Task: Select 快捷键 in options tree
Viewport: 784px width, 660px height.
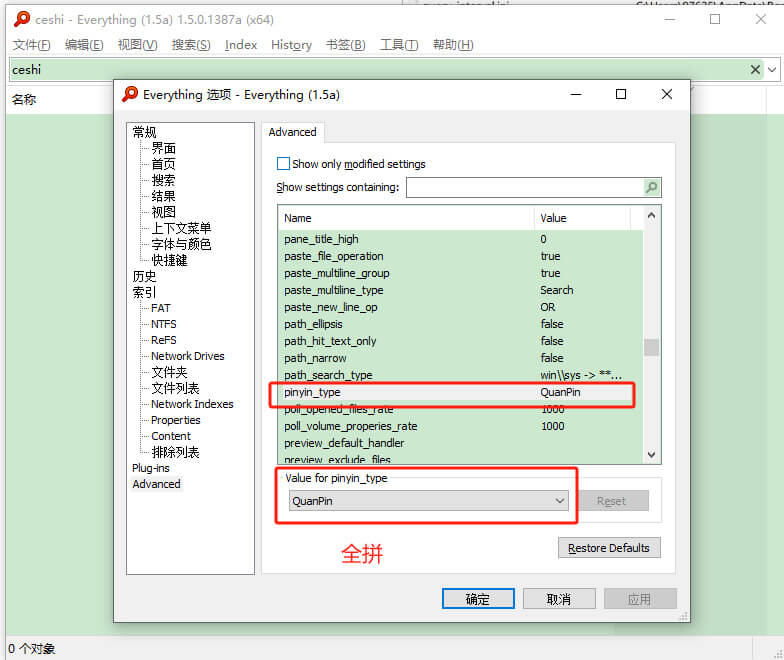Action: [170, 260]
